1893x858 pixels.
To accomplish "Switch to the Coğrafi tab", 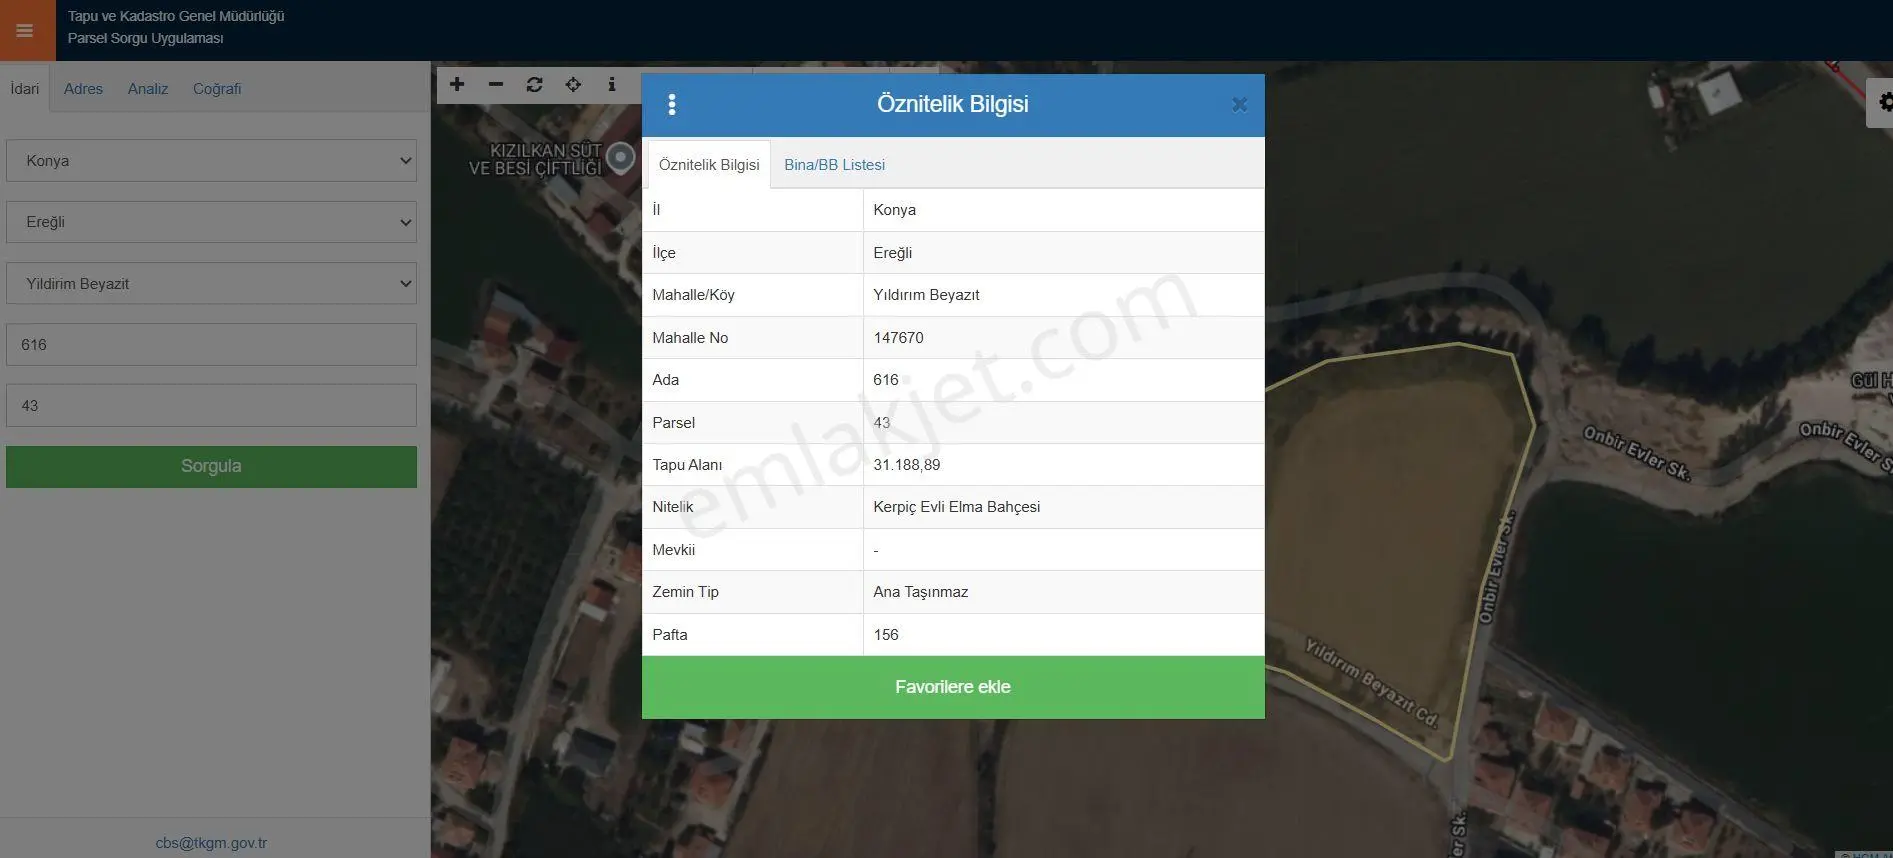I will point(217,88).
